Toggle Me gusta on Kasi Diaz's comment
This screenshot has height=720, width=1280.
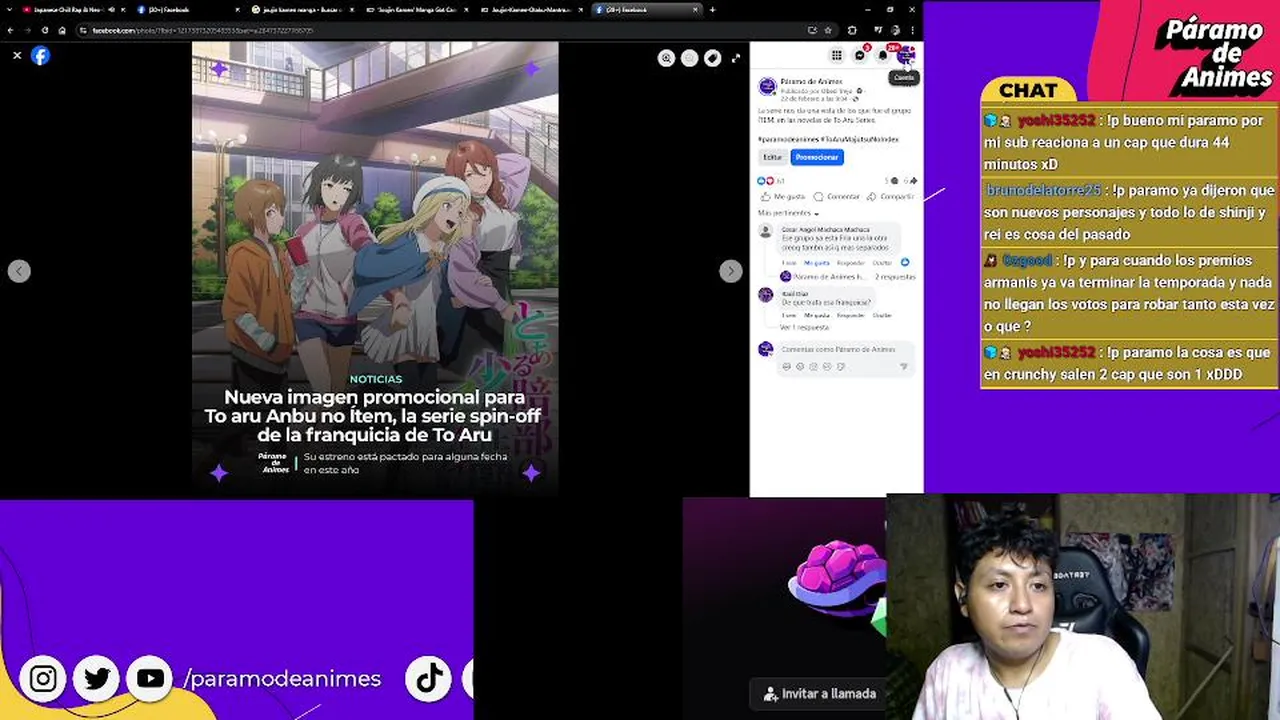tap(817, 315)
